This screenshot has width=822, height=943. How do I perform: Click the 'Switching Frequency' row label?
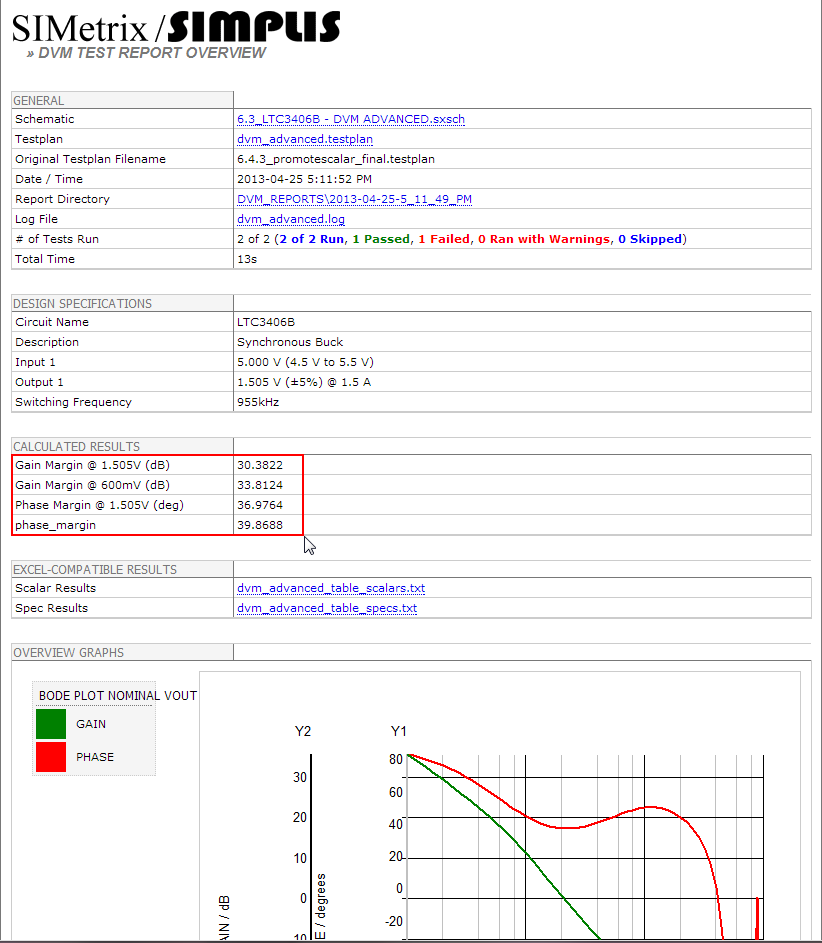pos(73,402)
